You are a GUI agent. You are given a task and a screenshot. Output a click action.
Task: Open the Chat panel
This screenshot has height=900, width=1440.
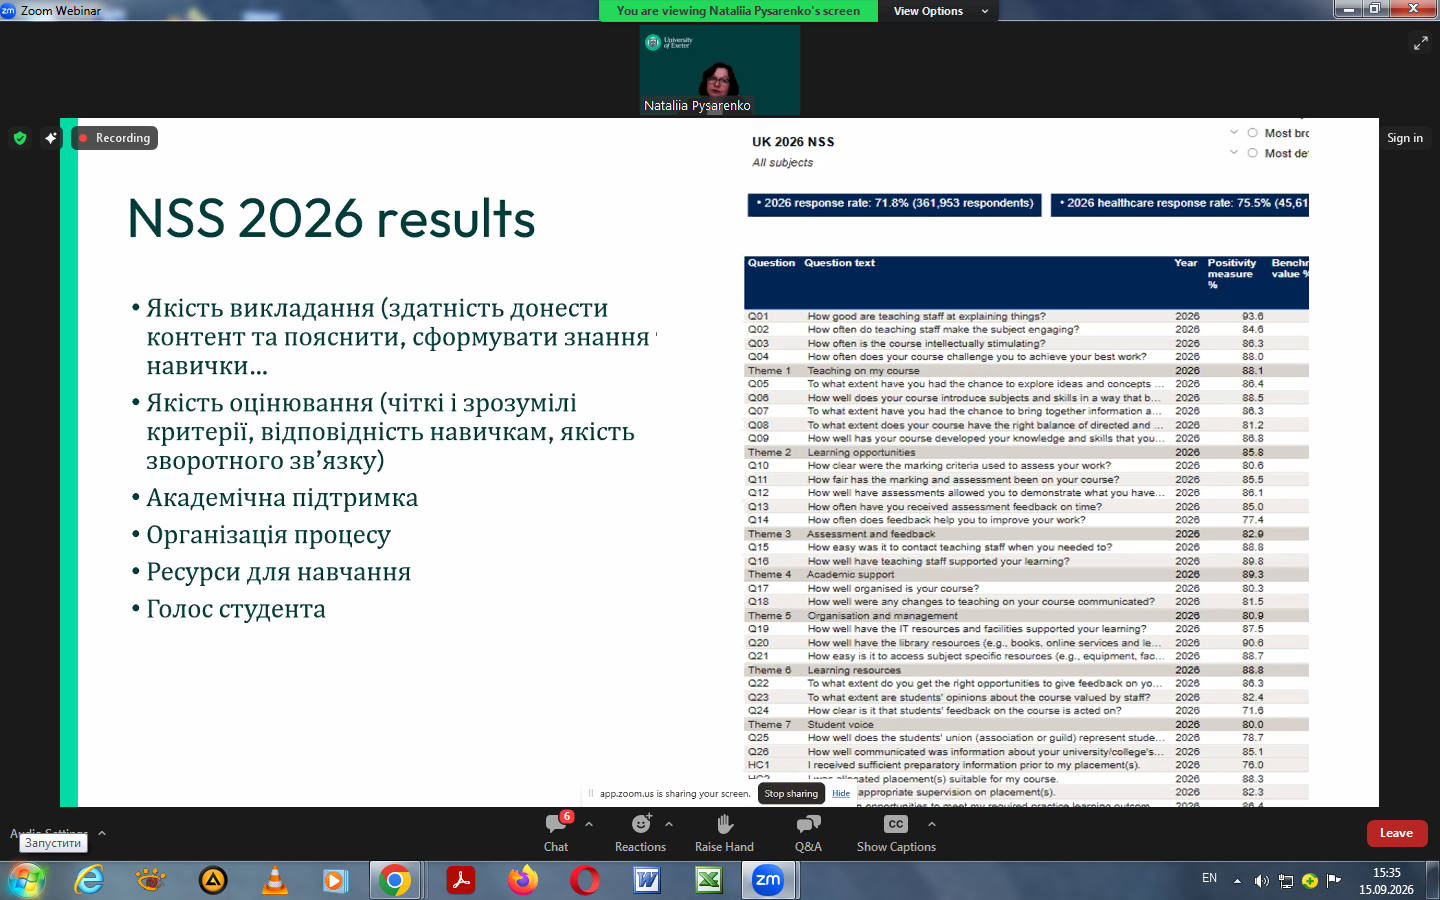tap(556, 832)
